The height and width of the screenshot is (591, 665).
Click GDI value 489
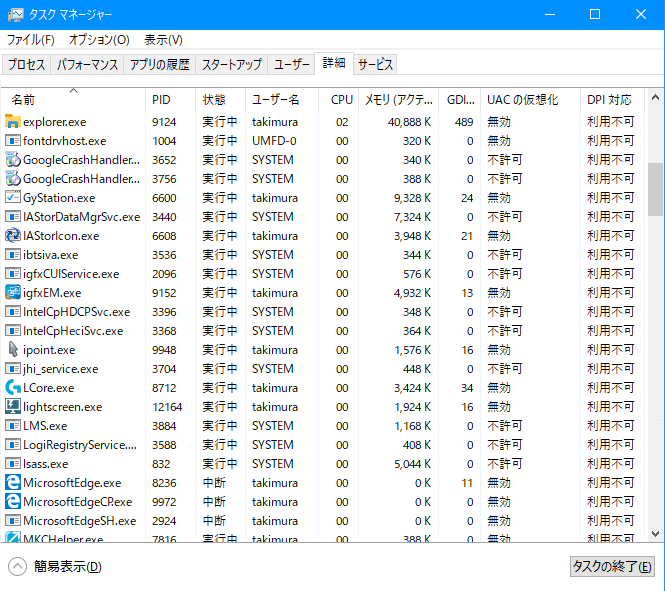pos(464,122)
